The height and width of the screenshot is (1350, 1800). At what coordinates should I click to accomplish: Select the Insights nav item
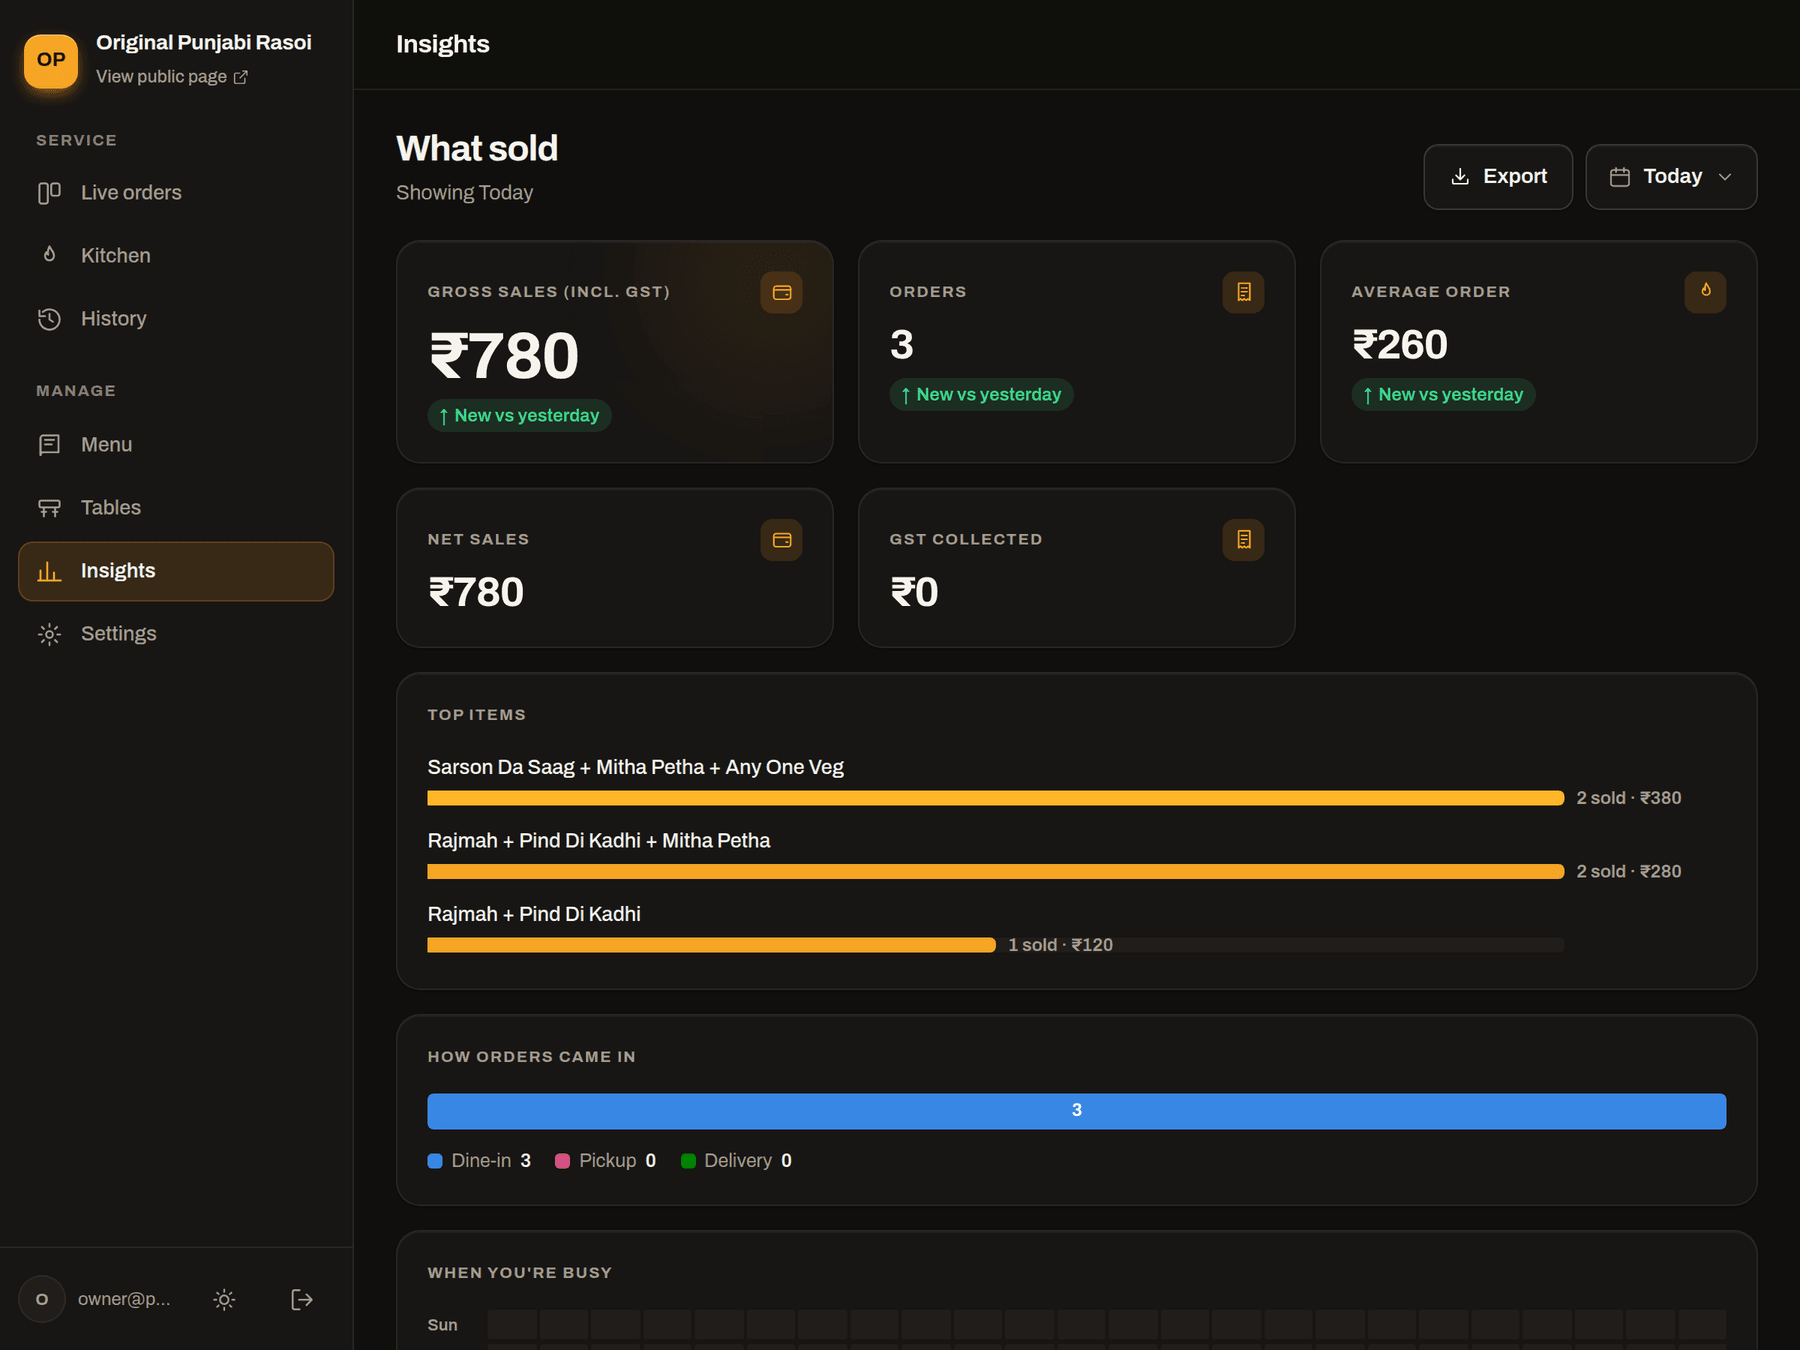pos(176,571)
